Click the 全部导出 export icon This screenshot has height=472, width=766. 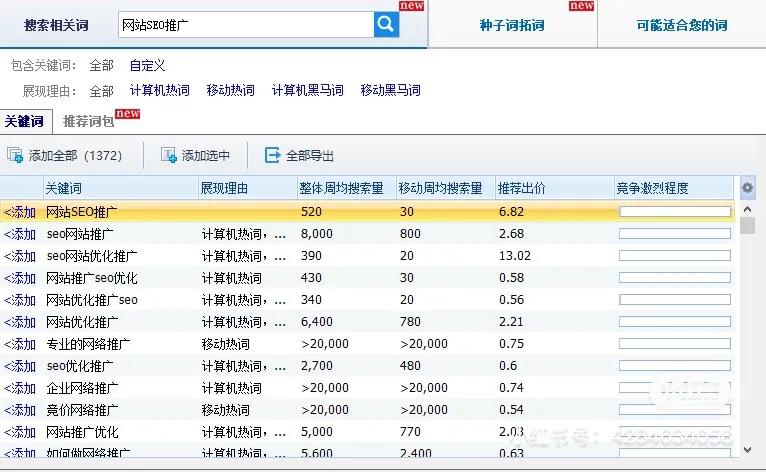[272, 155]
